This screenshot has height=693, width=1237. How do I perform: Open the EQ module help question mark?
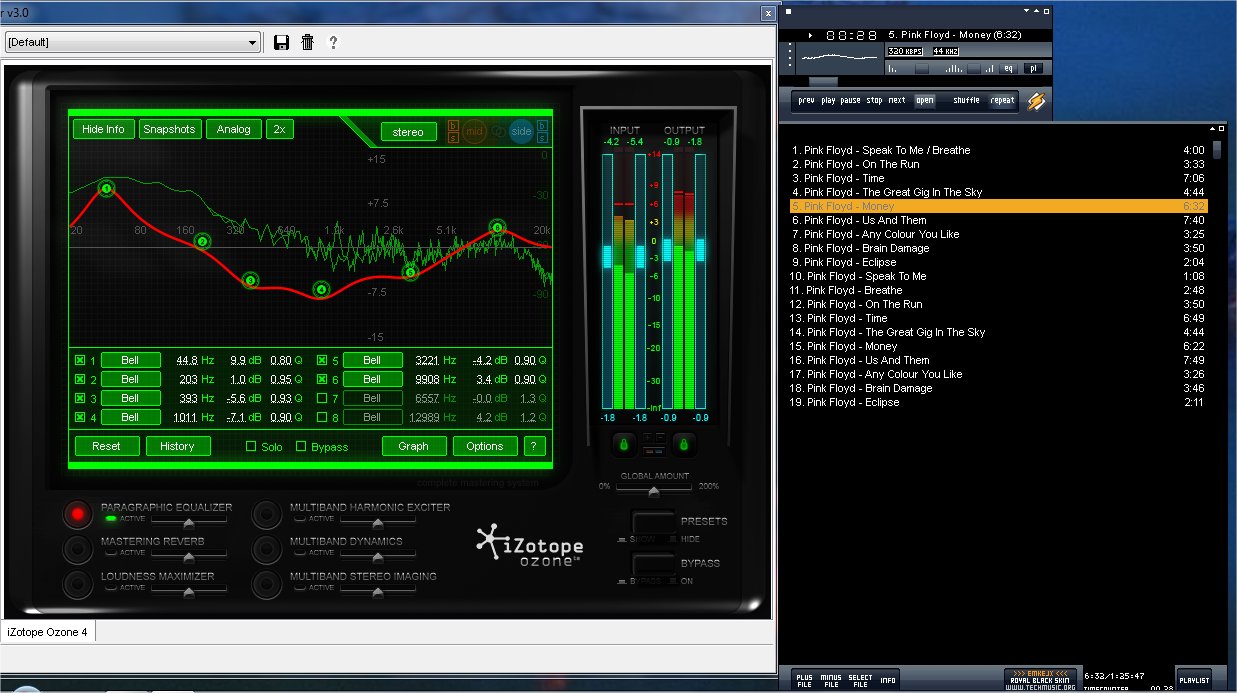(x=534, y=446)
